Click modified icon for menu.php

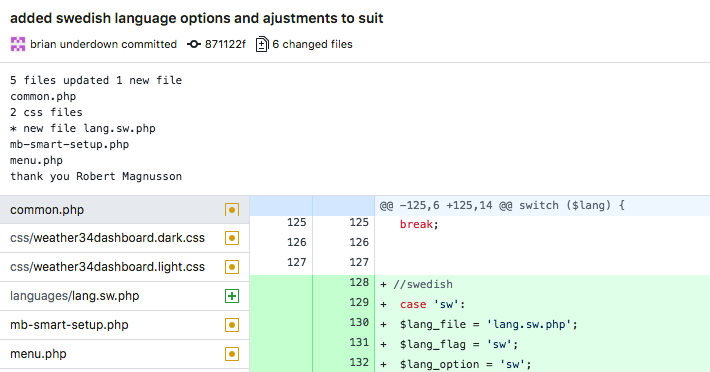(x=232, y=354)
